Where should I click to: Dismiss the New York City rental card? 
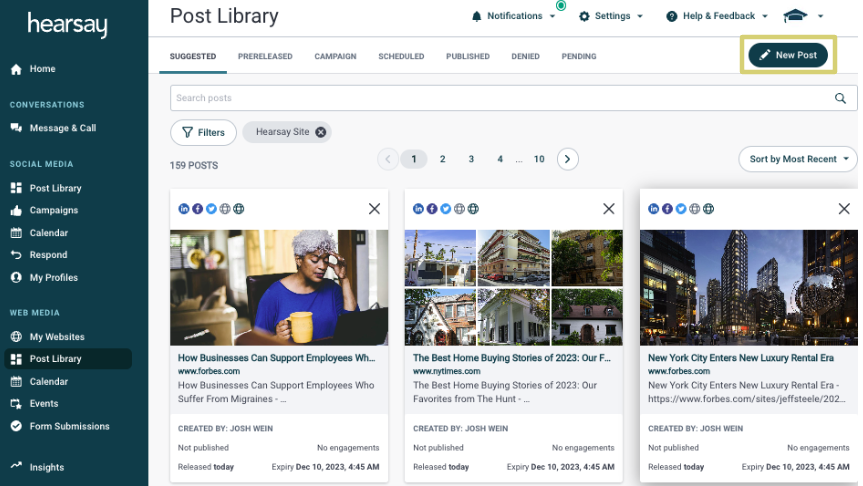point(844,209)
